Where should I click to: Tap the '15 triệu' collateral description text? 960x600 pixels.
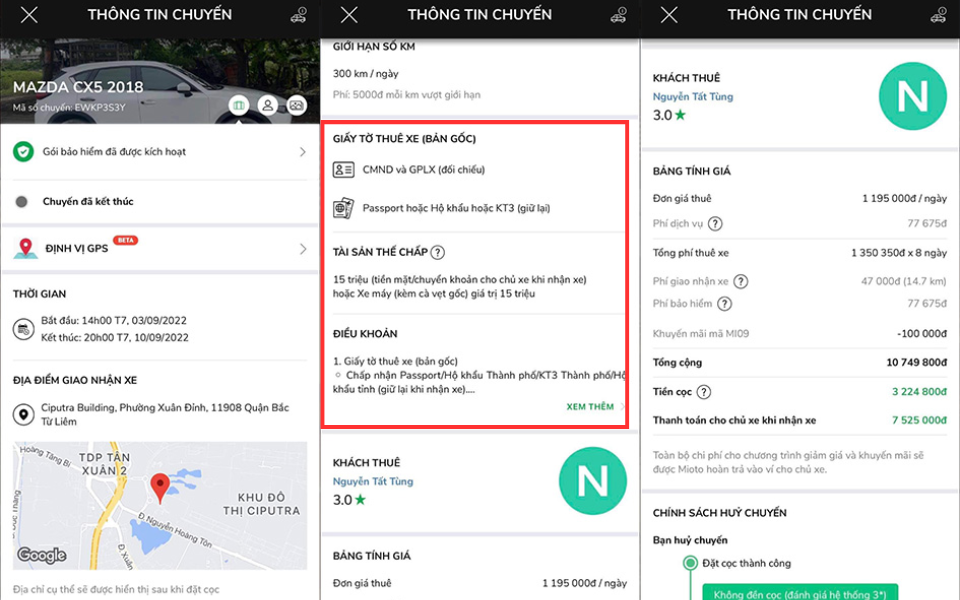(460, 287)
